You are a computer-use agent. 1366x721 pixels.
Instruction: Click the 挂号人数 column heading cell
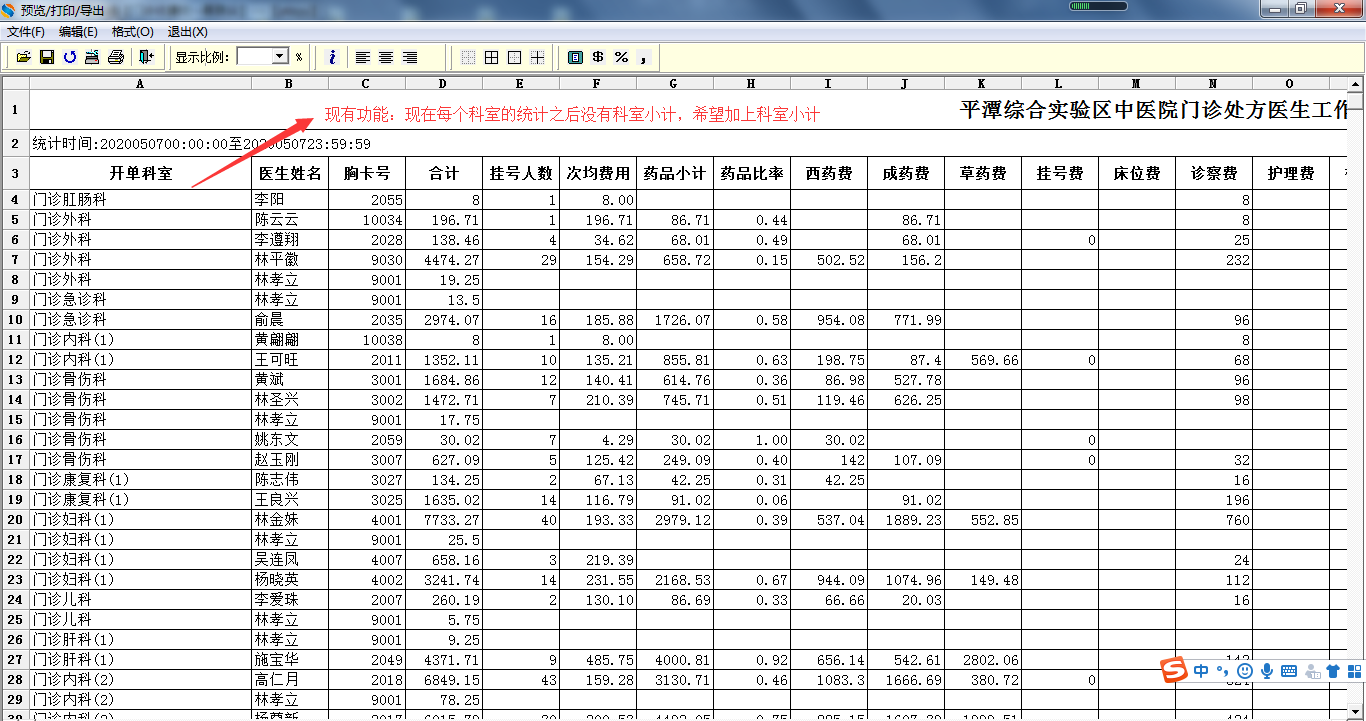(520, 174)
